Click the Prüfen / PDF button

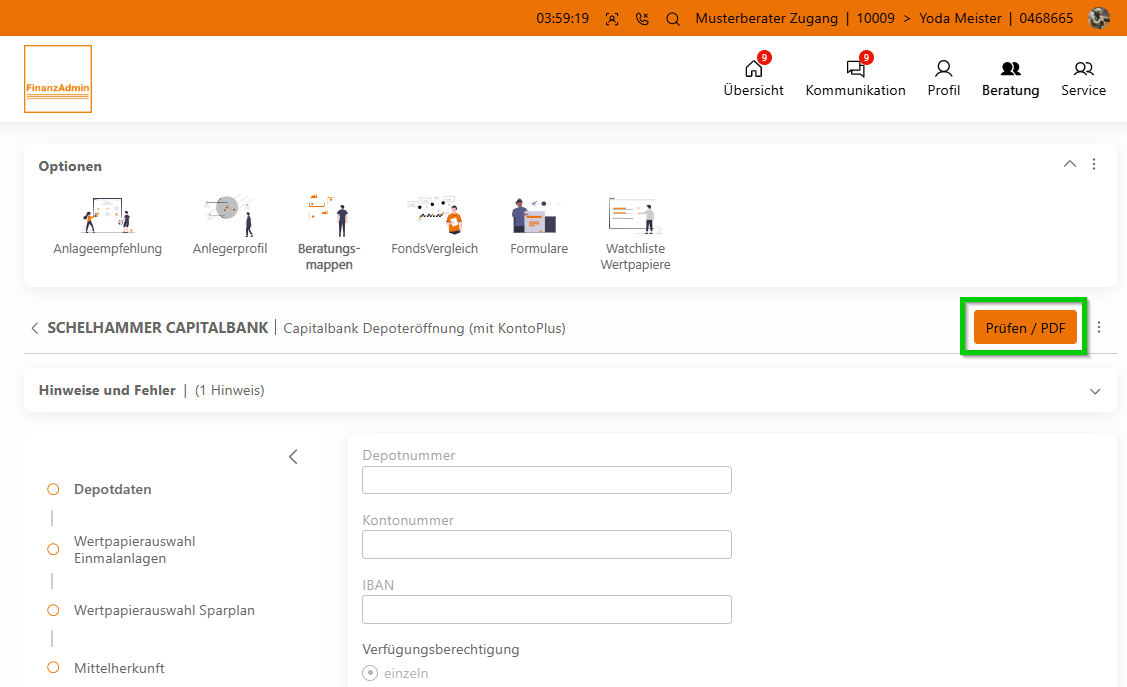pyautogui.click(x=1025, y=327)
